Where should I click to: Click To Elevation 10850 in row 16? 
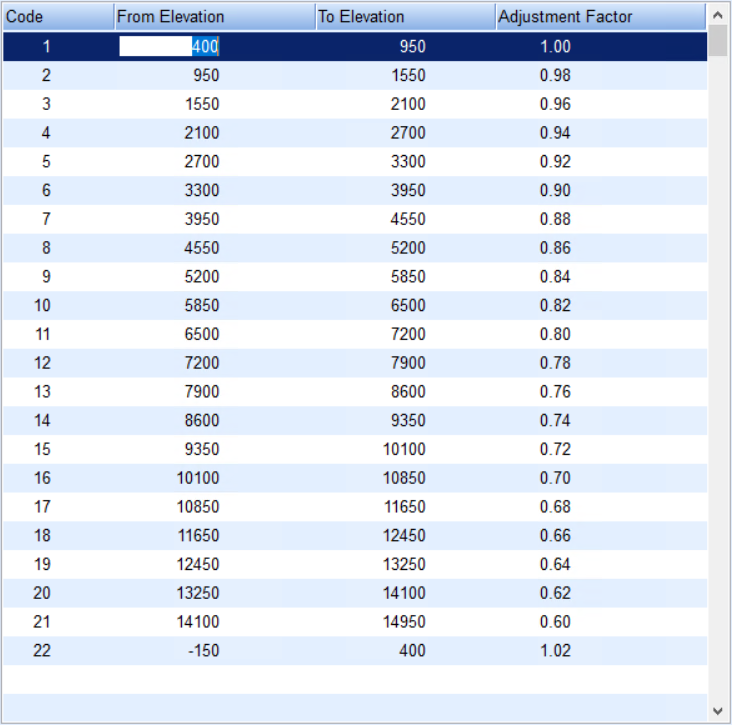click(404, 478)
